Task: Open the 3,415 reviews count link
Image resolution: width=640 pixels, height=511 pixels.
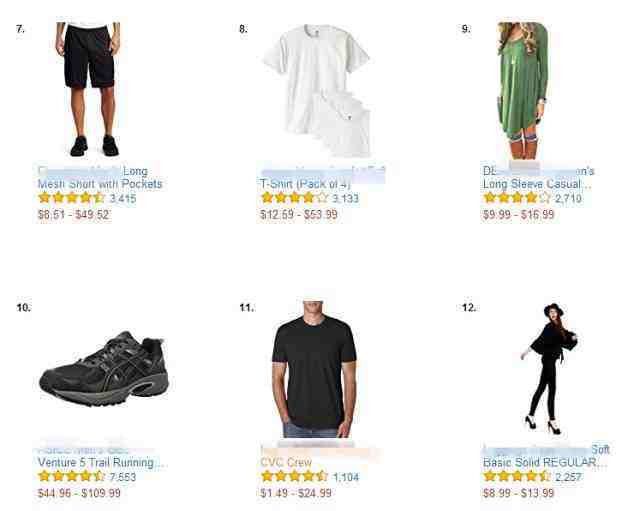Action: (x=123, y=199)
